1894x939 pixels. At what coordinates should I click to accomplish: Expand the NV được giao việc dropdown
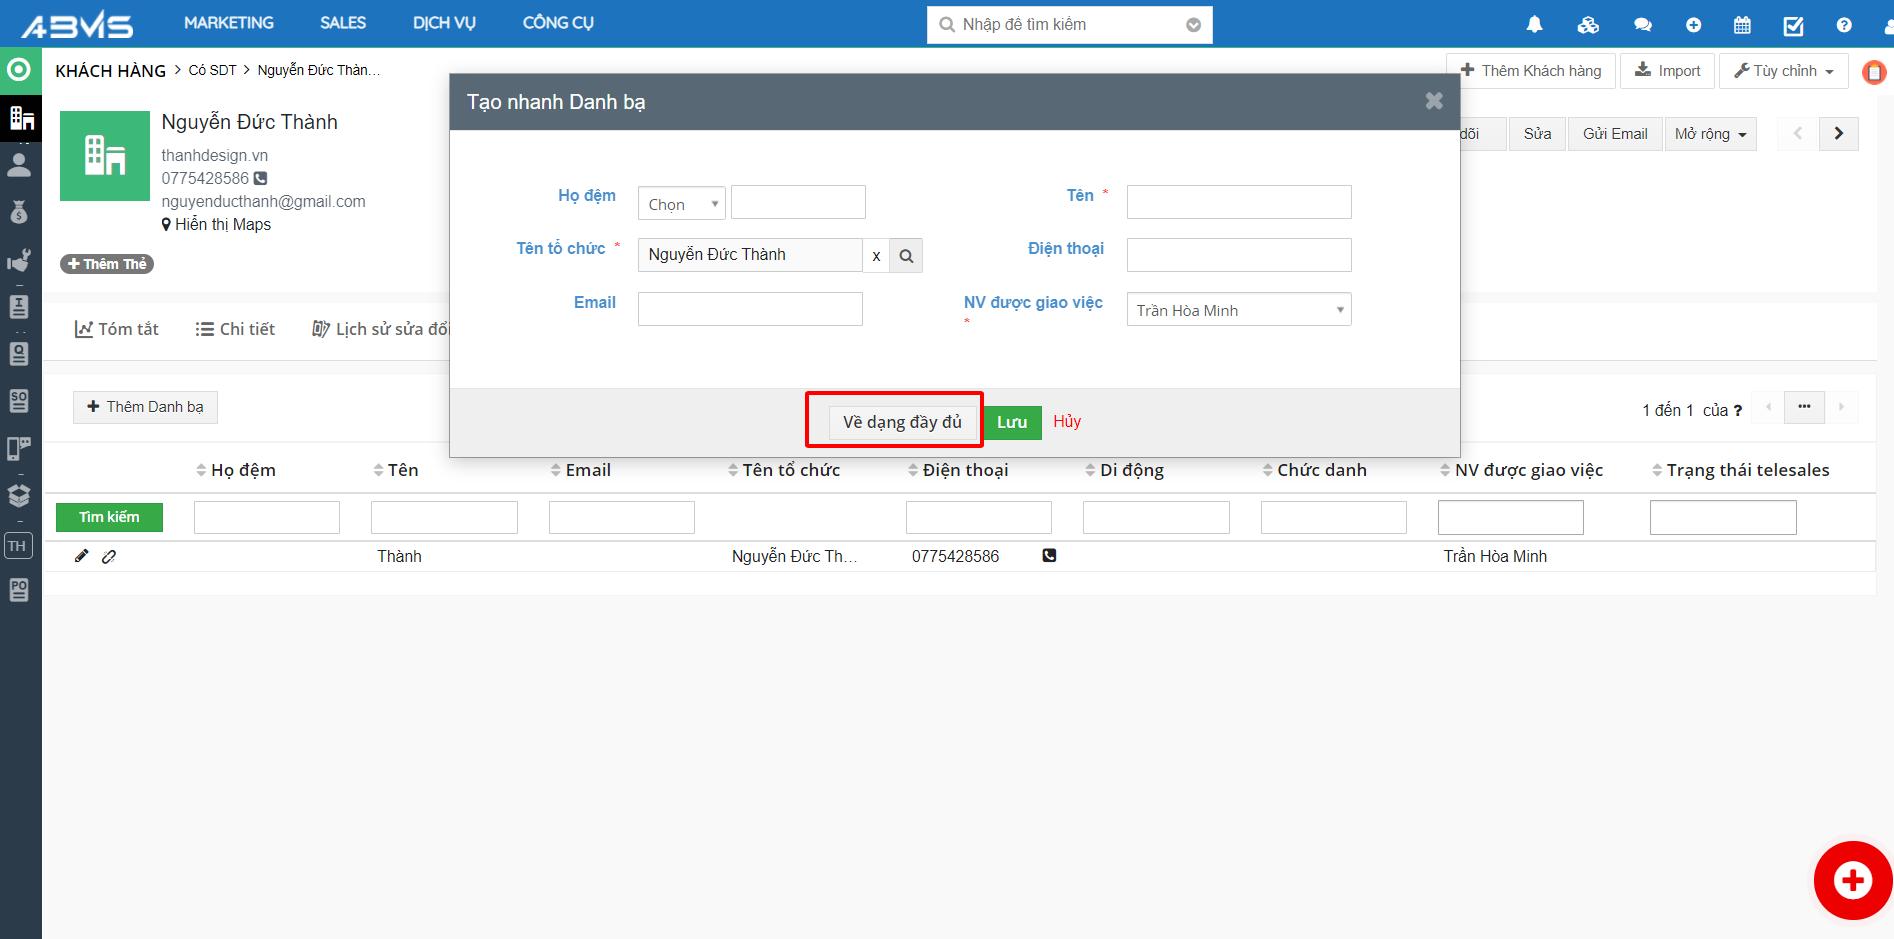click(x=1238, y=310)
